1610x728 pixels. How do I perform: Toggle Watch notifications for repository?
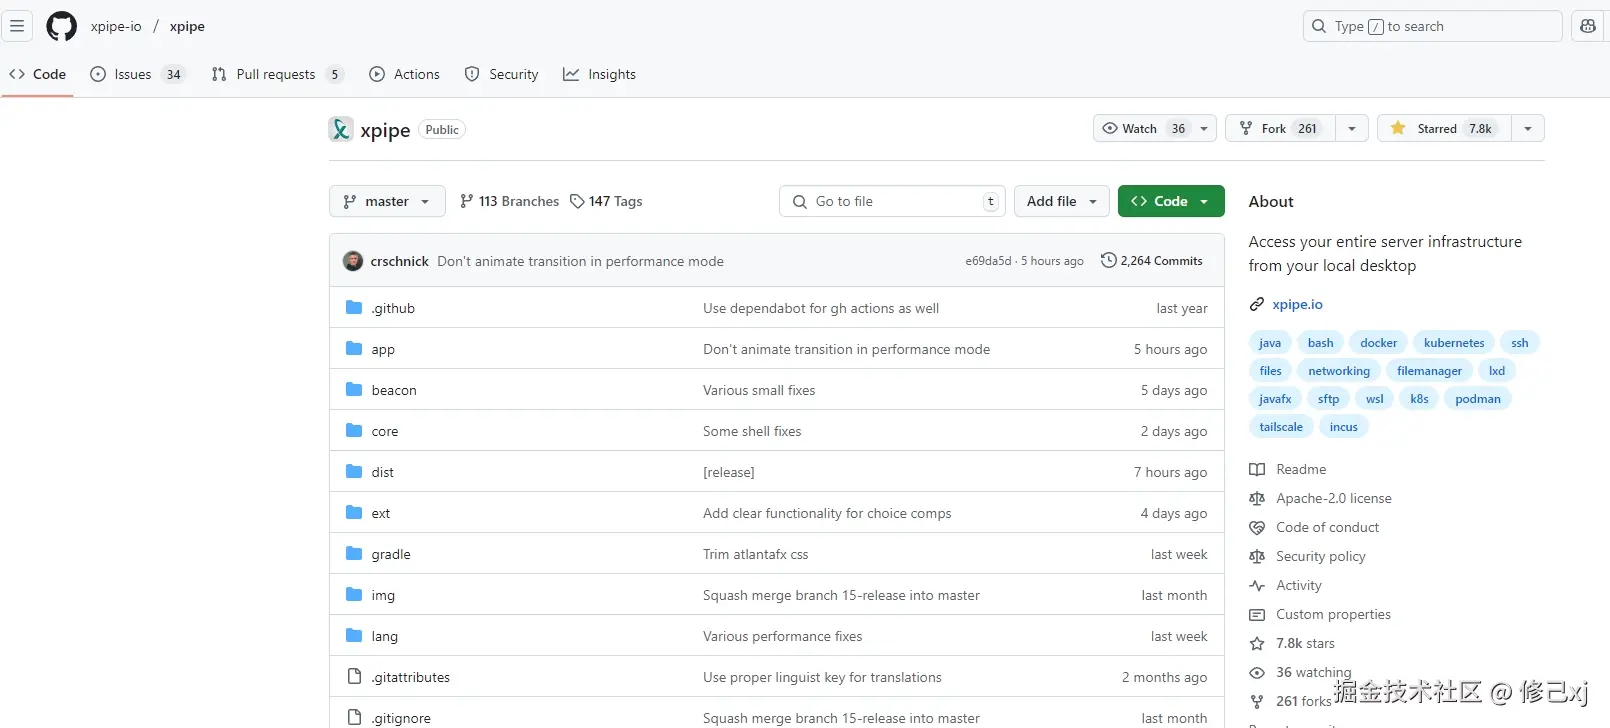pyautogui.click(x=1143, y=128)
